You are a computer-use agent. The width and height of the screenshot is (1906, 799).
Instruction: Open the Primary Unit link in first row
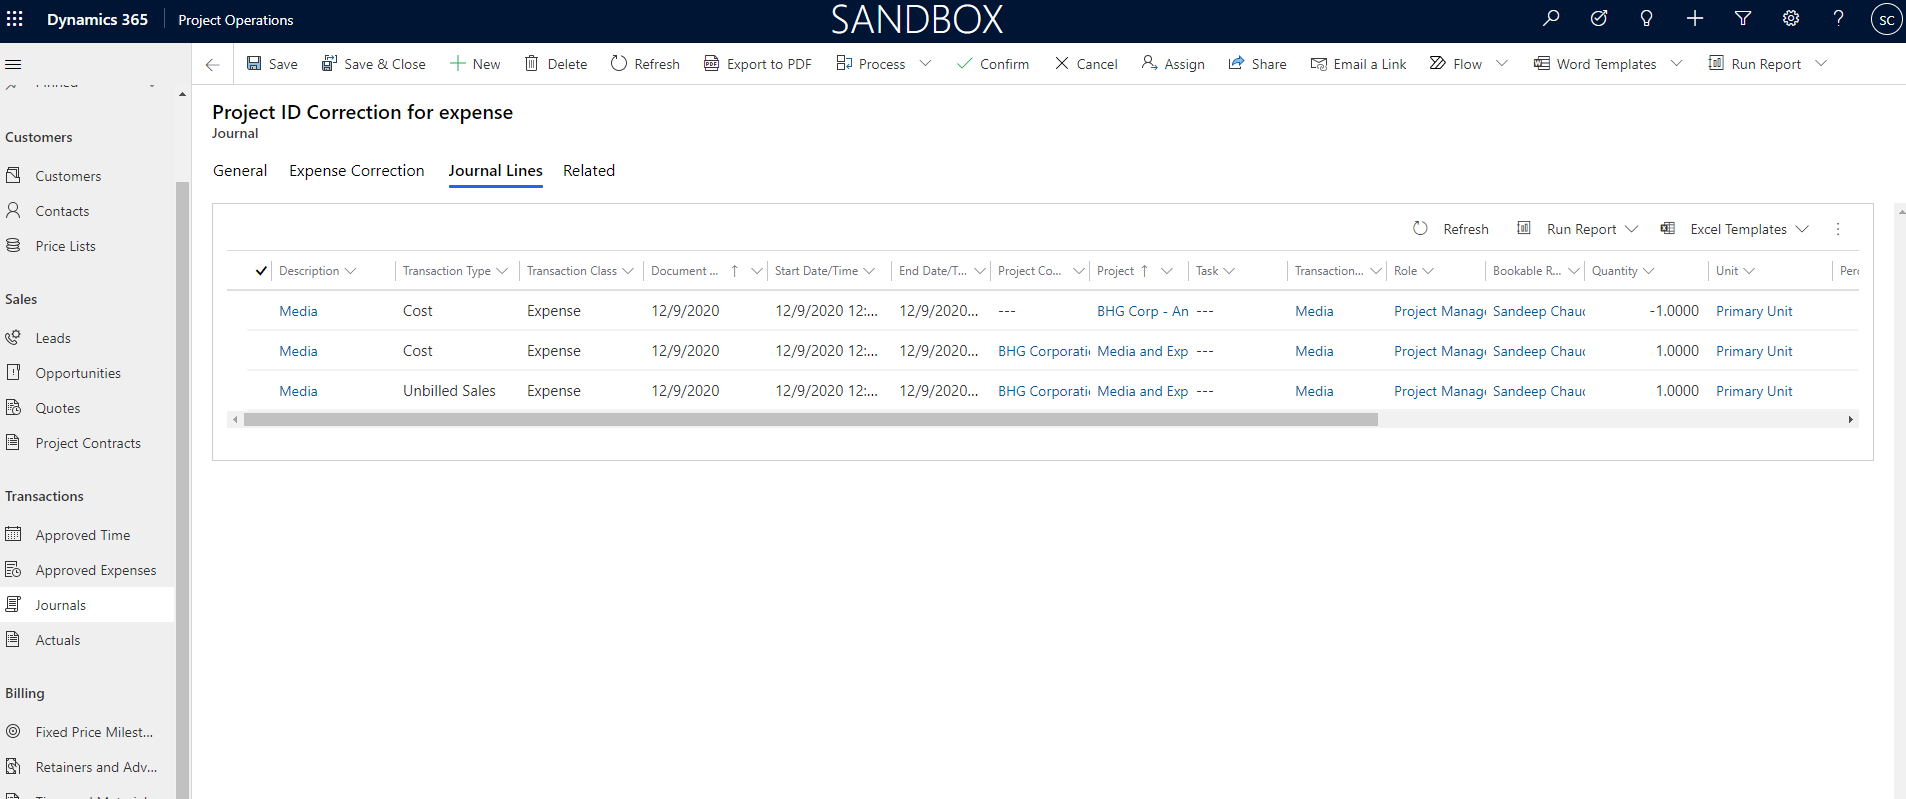1754,311
